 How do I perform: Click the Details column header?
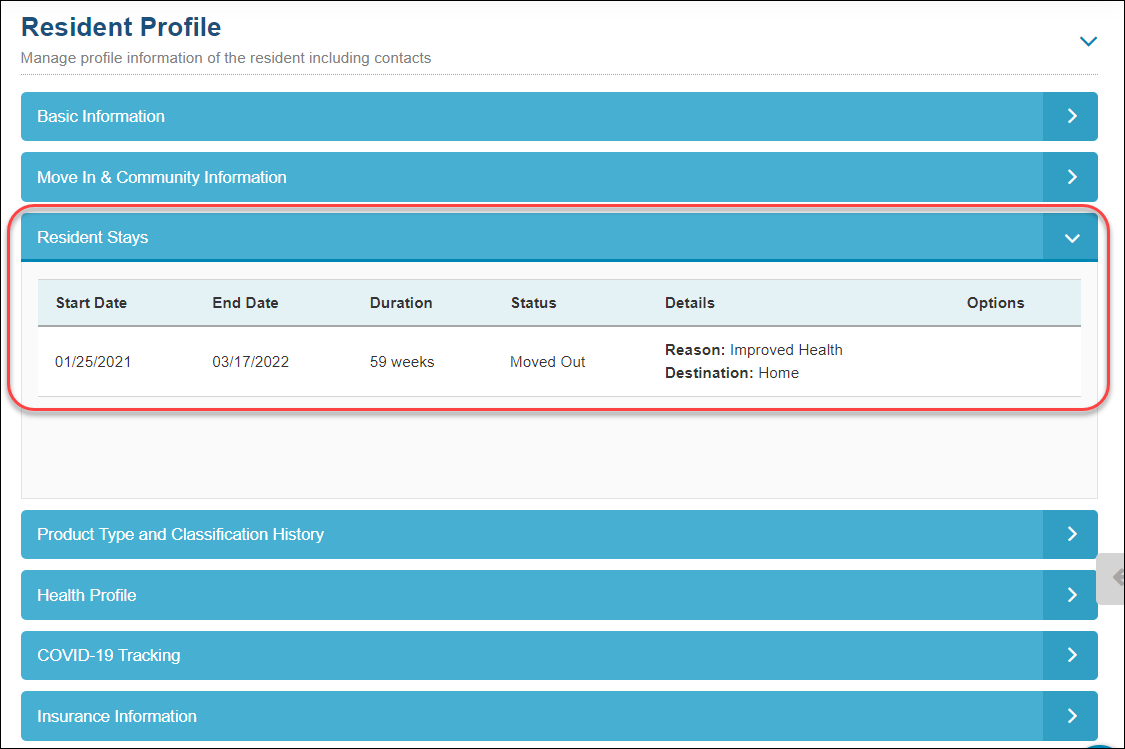pos(689,303)
